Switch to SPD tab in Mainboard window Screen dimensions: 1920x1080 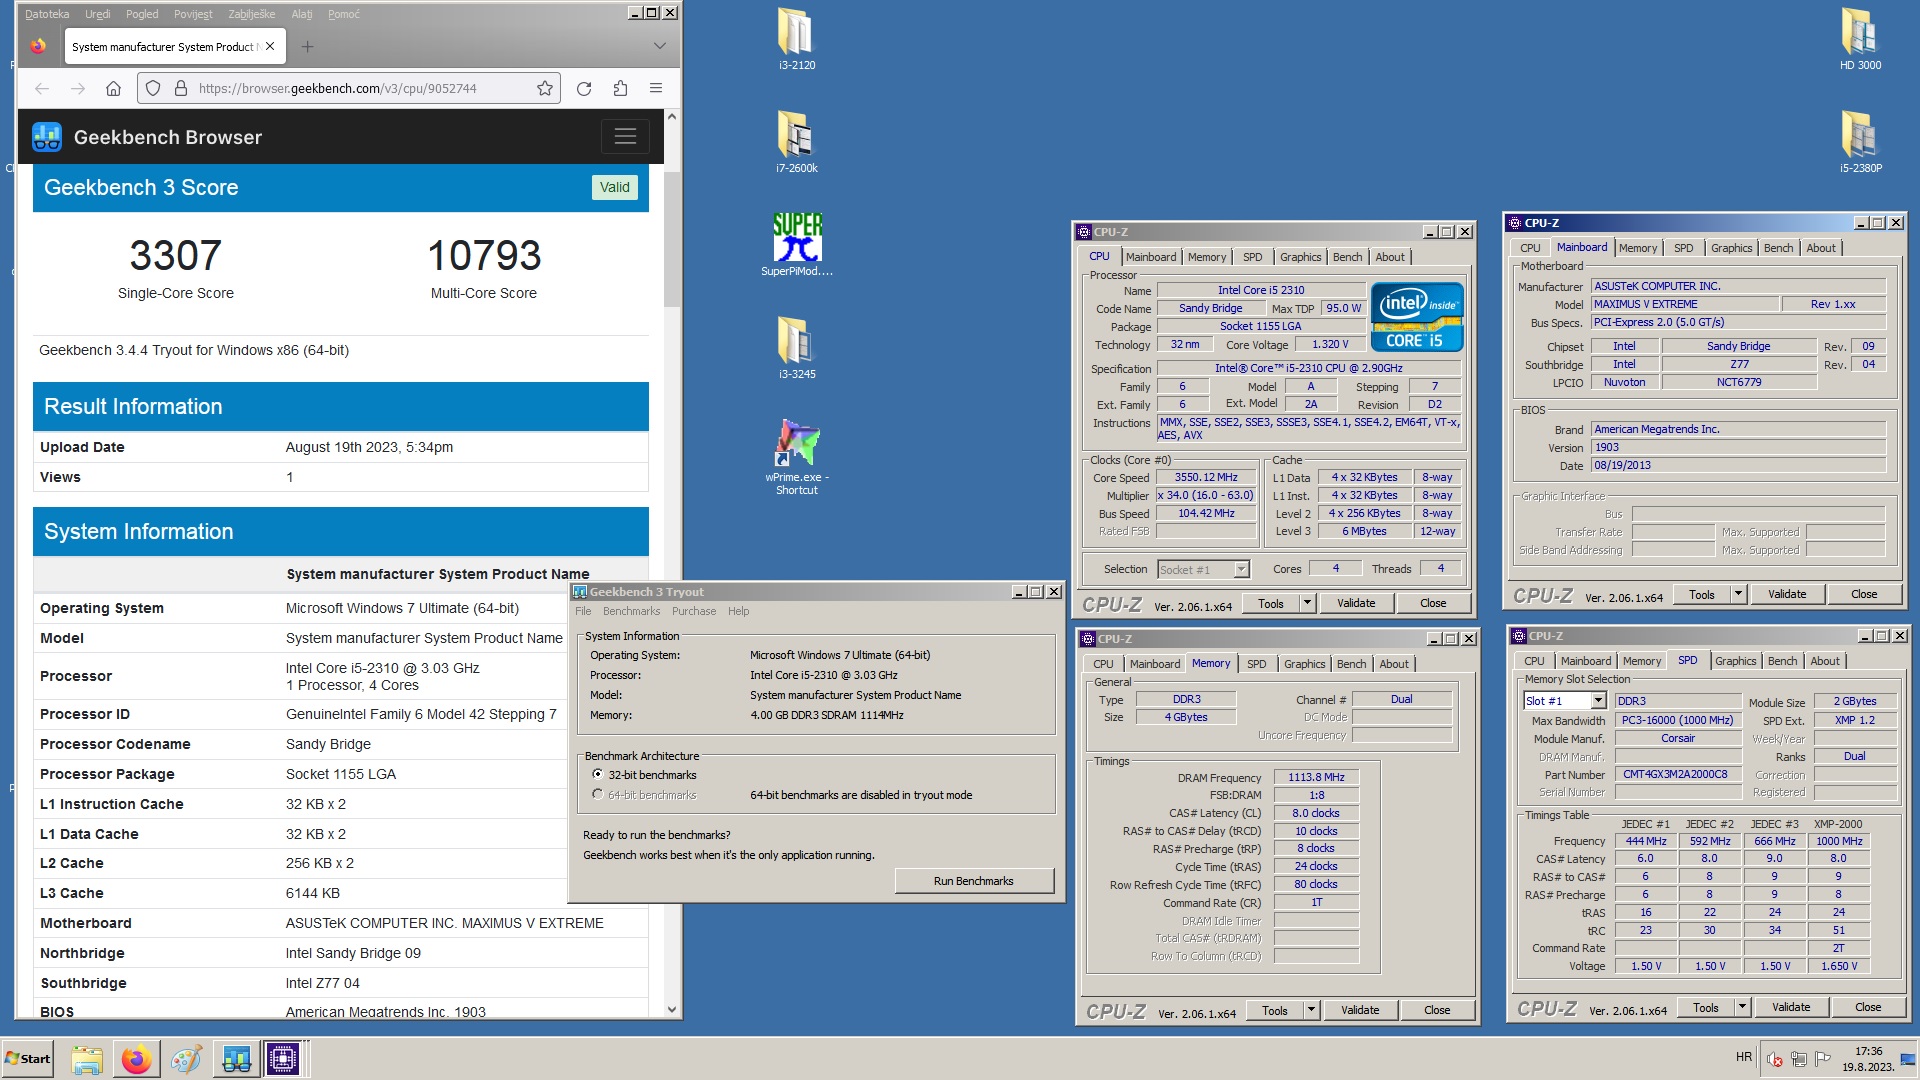[1683, 248]
